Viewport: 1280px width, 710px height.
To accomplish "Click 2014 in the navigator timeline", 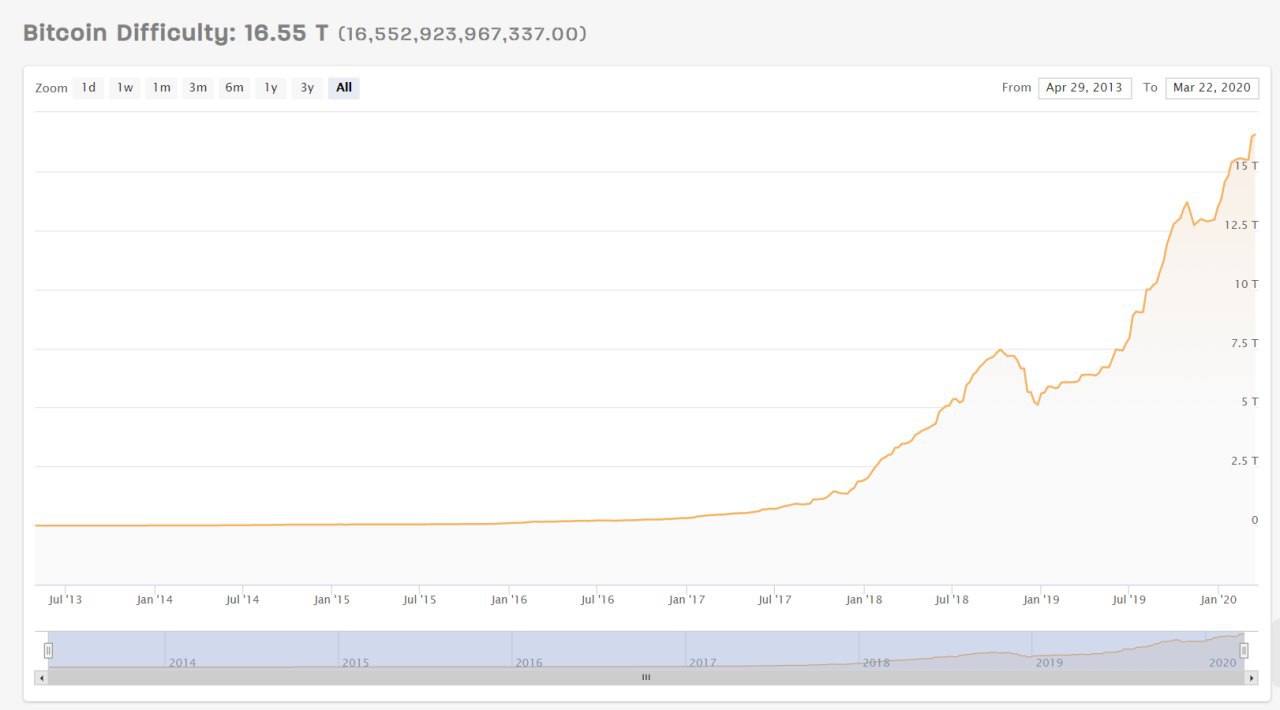I will pos(182,663).
